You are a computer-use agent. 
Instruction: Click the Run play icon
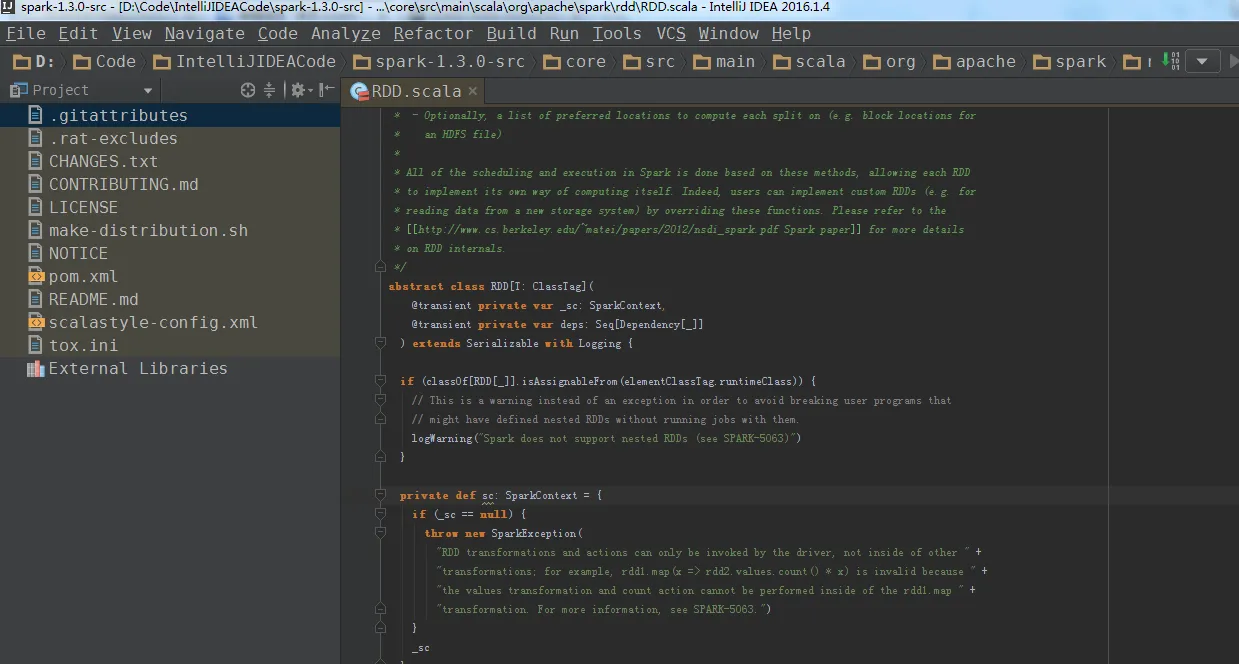pos(1232,61)
